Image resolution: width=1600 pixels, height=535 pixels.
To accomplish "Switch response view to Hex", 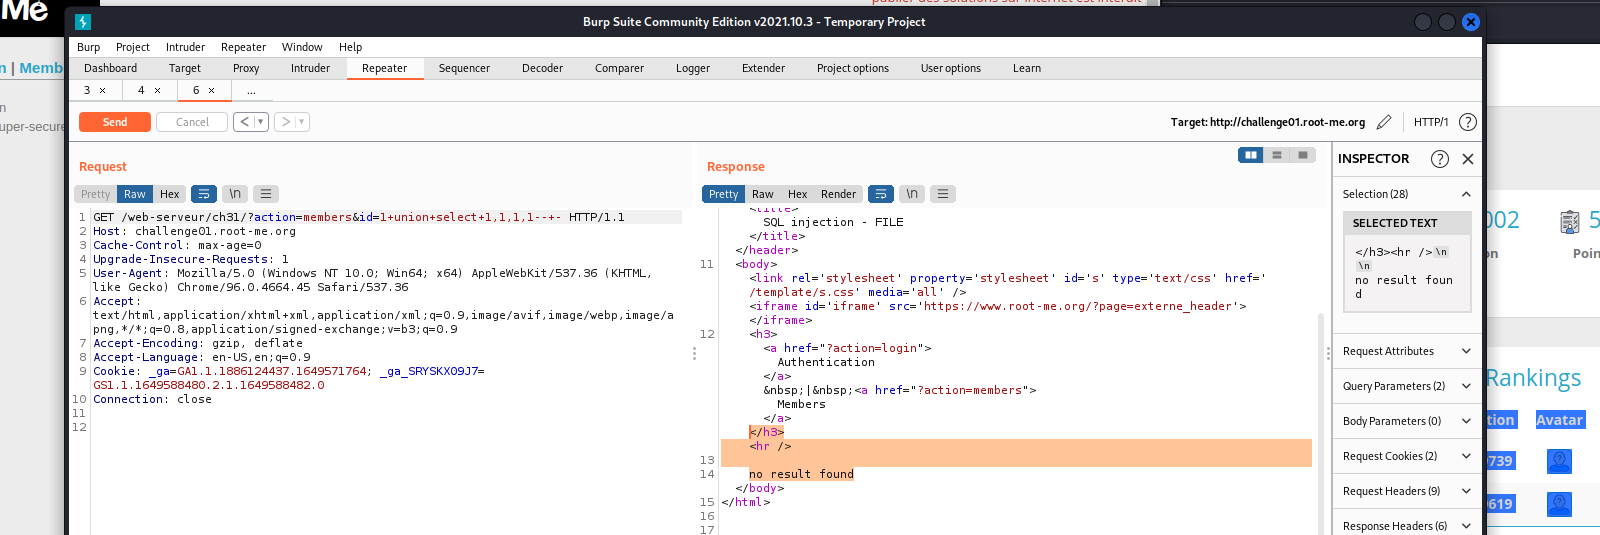I will point(797,194).
